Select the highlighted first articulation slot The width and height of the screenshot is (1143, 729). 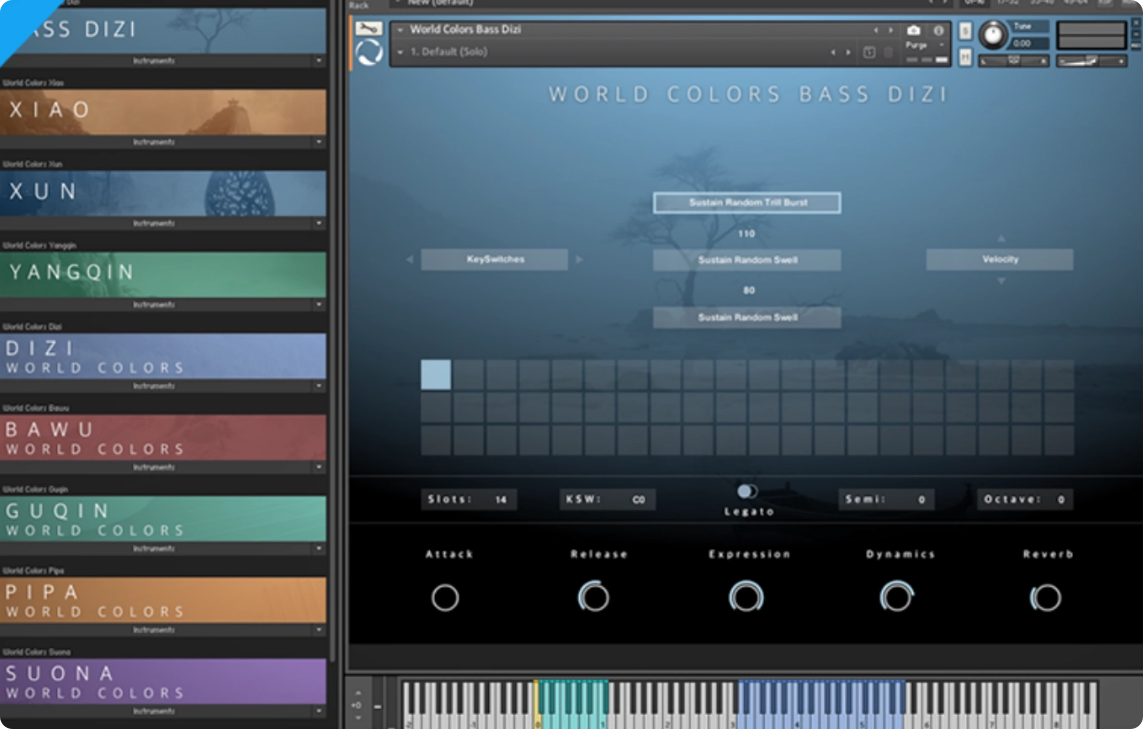(436, 375)
